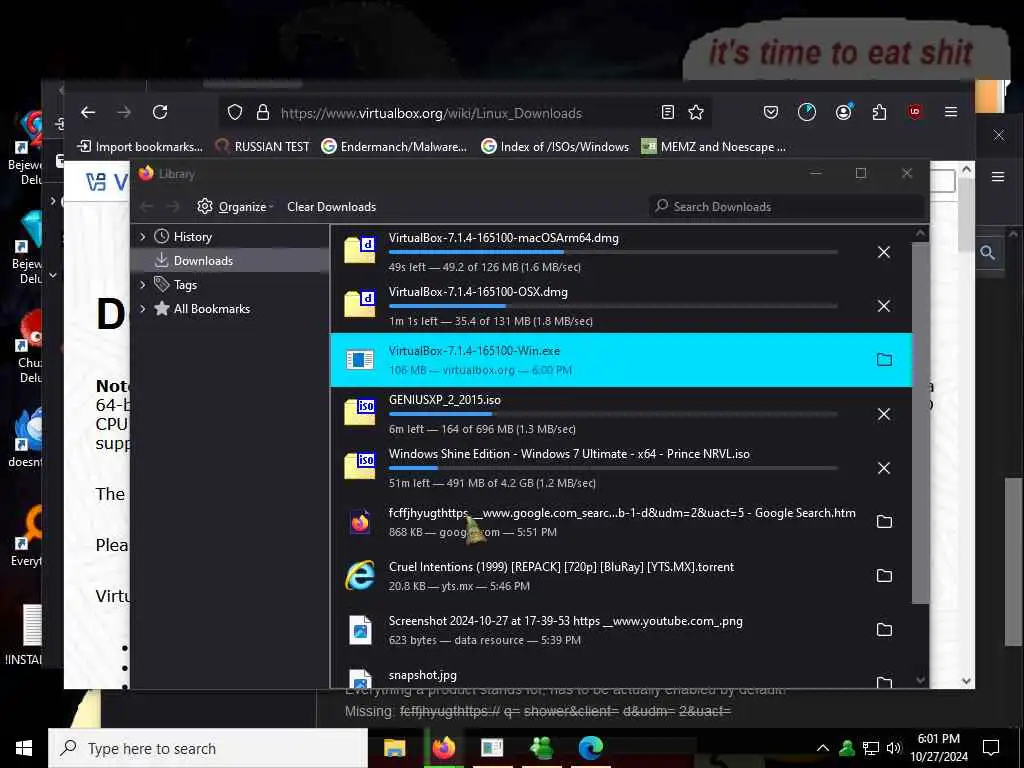This screenshot has height=768, width=1024.
Task: Expand Tags tree node
Action: click(x=143, y=285)
